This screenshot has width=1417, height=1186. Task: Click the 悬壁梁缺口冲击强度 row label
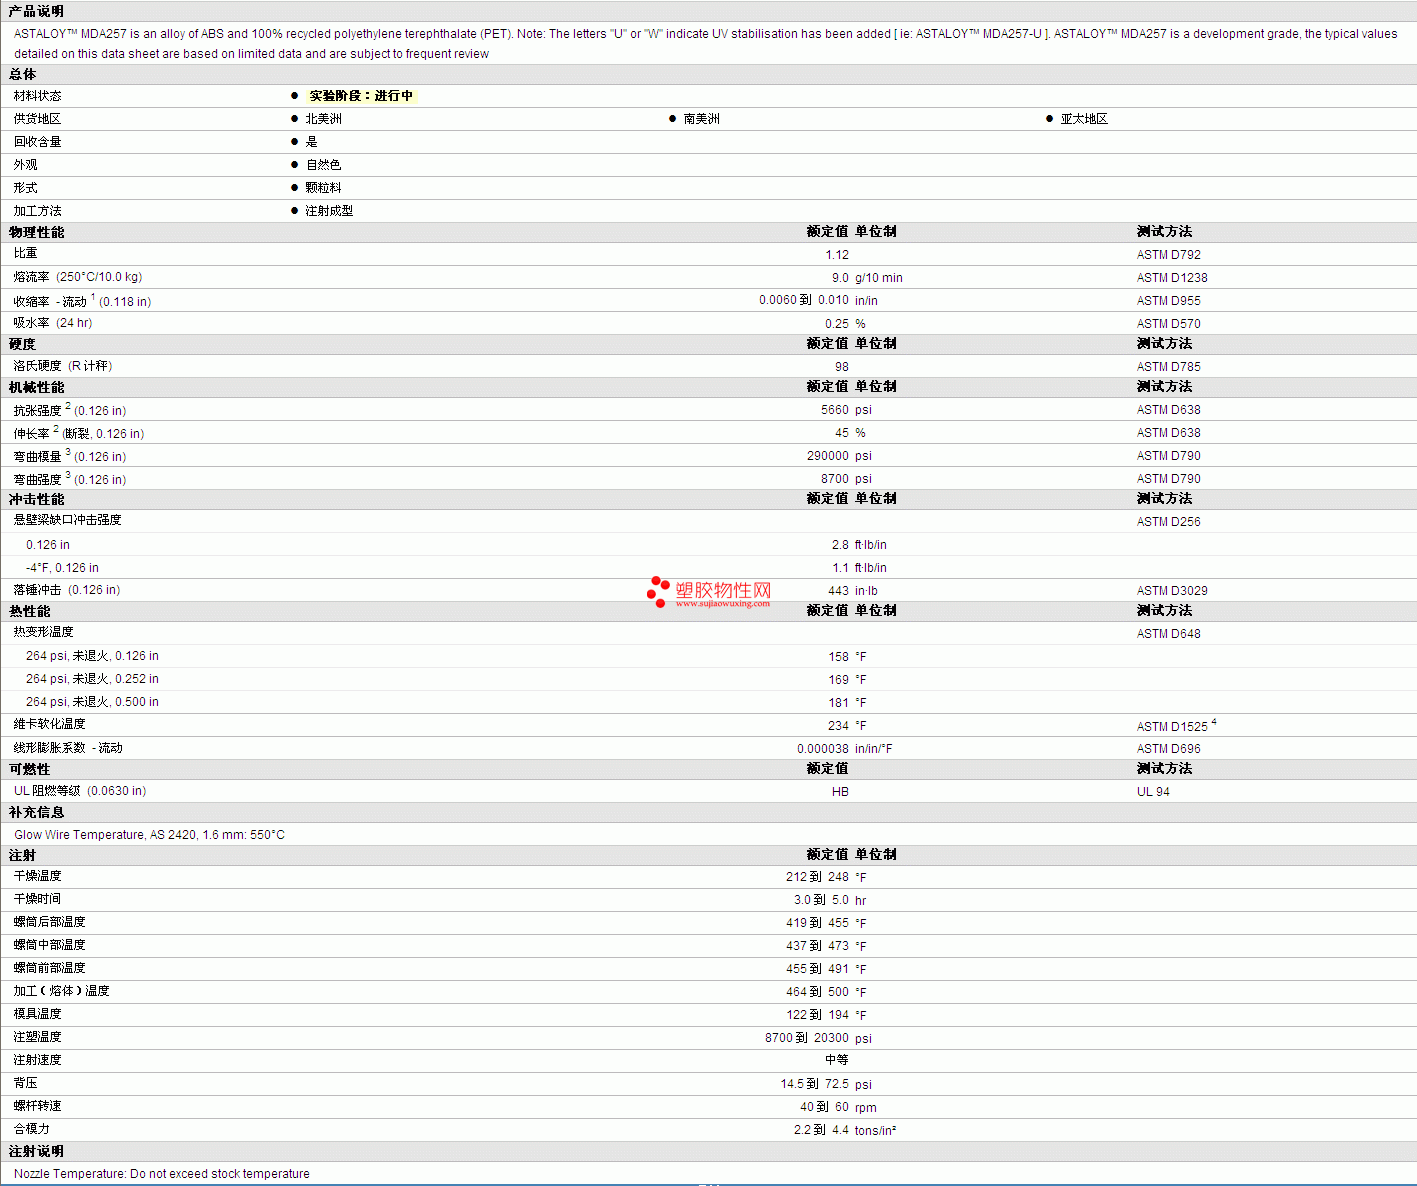tap(67, 520)
